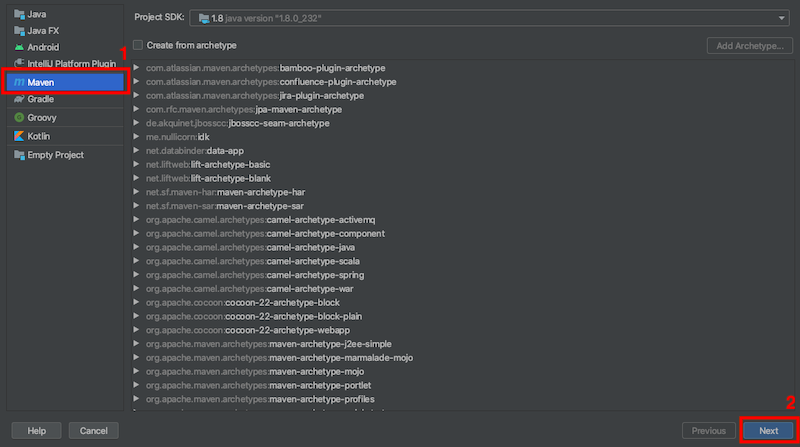Image resolution: width=800 pixels, height=447 pixels.
Task: Select cocoon-22-archetype-block-plain row
Action: (462, 316)
